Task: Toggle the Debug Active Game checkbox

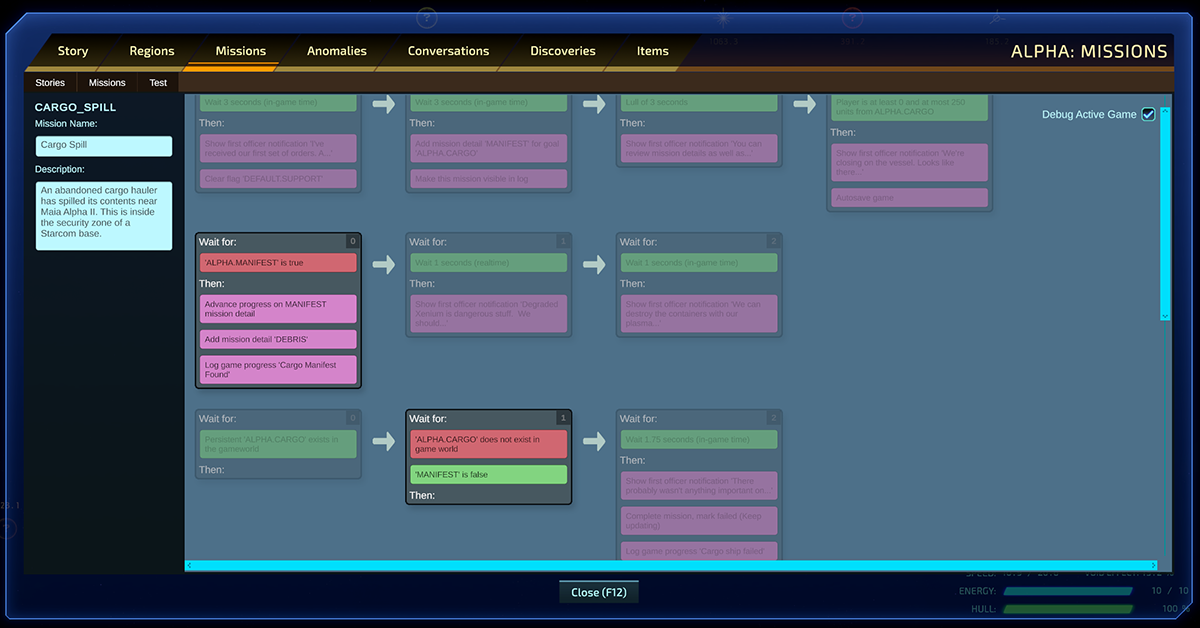Action: (1148, 114)
